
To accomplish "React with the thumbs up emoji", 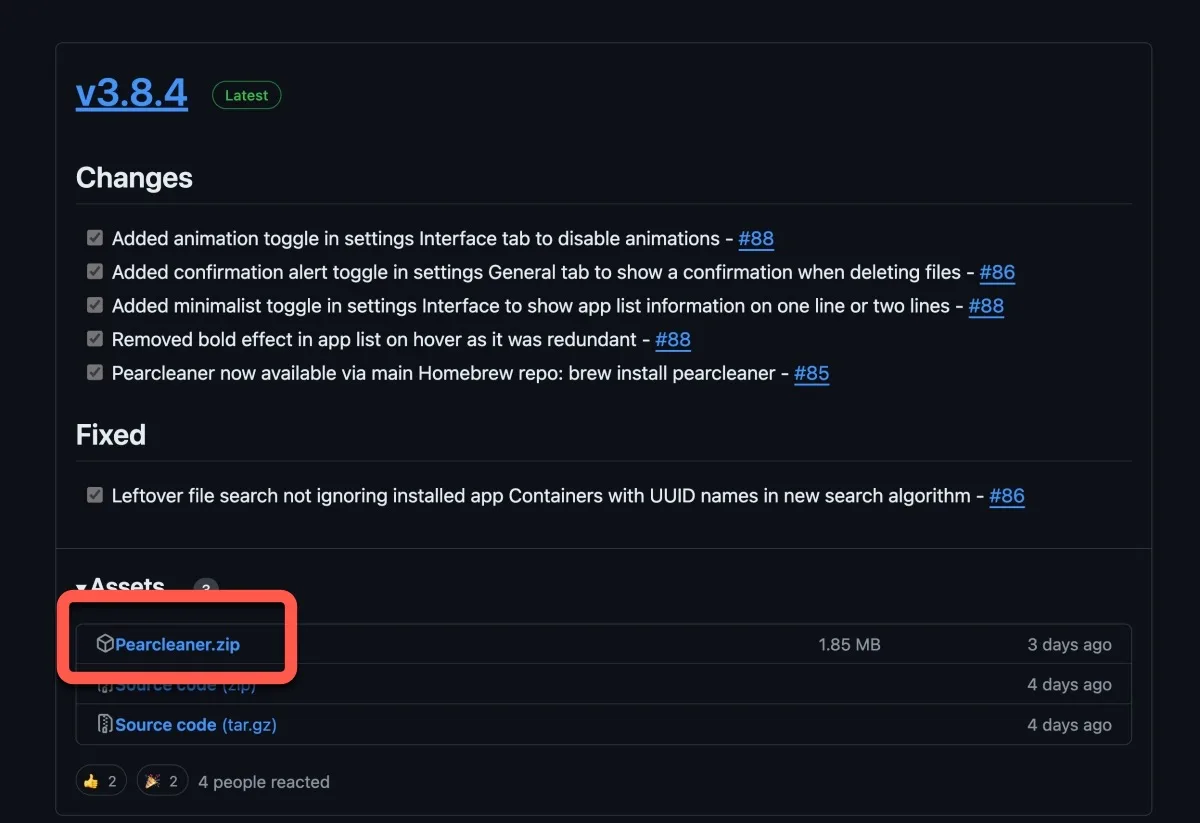I will click(101, 781).
